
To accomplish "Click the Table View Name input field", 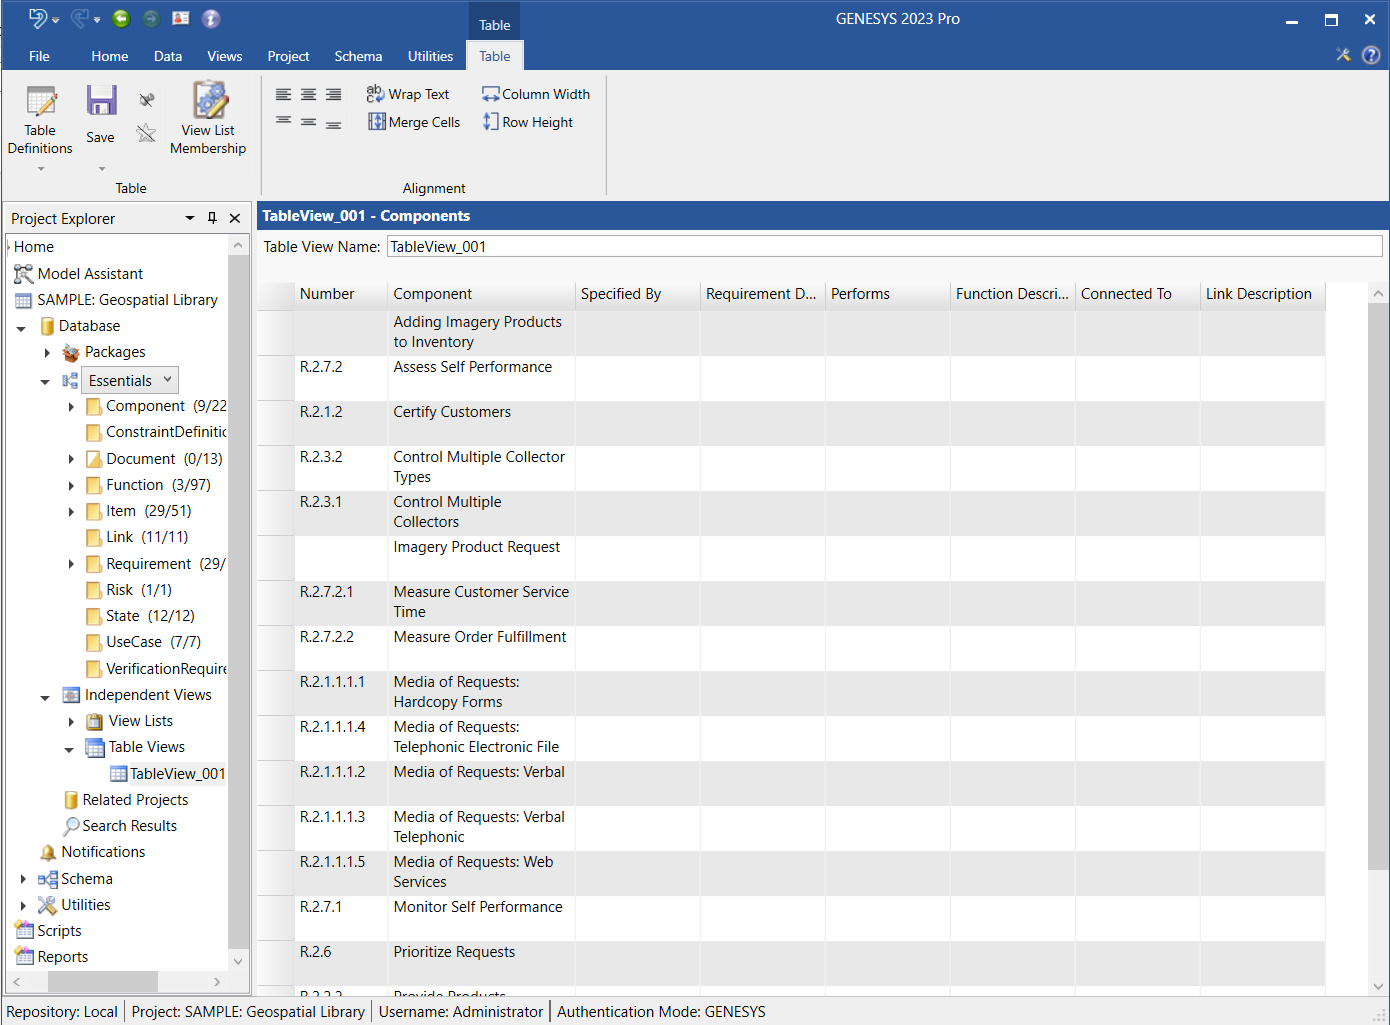I will point(884,247).
